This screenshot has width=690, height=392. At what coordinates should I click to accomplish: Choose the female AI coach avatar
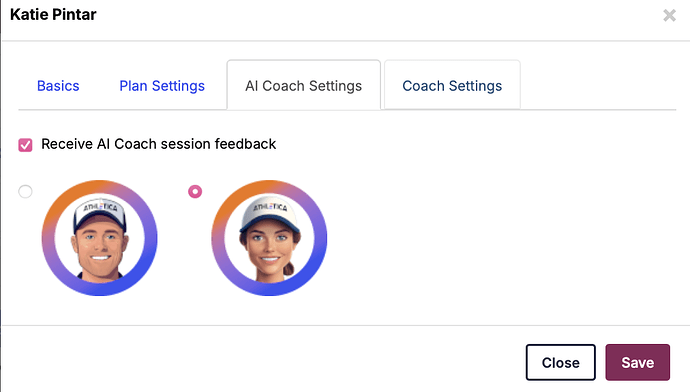269,238
